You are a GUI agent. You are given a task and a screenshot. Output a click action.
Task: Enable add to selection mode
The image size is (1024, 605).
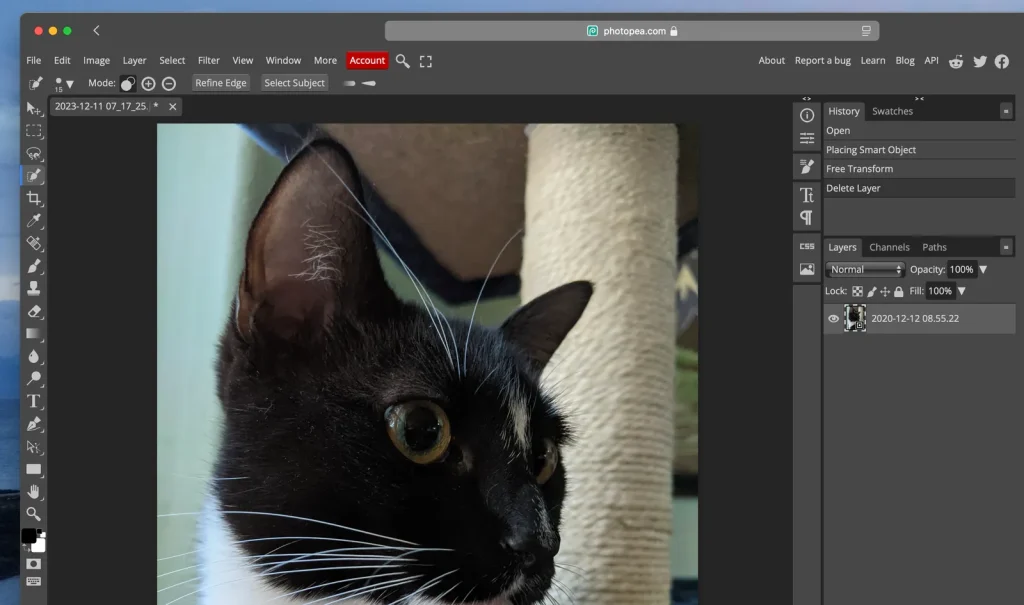148,83
